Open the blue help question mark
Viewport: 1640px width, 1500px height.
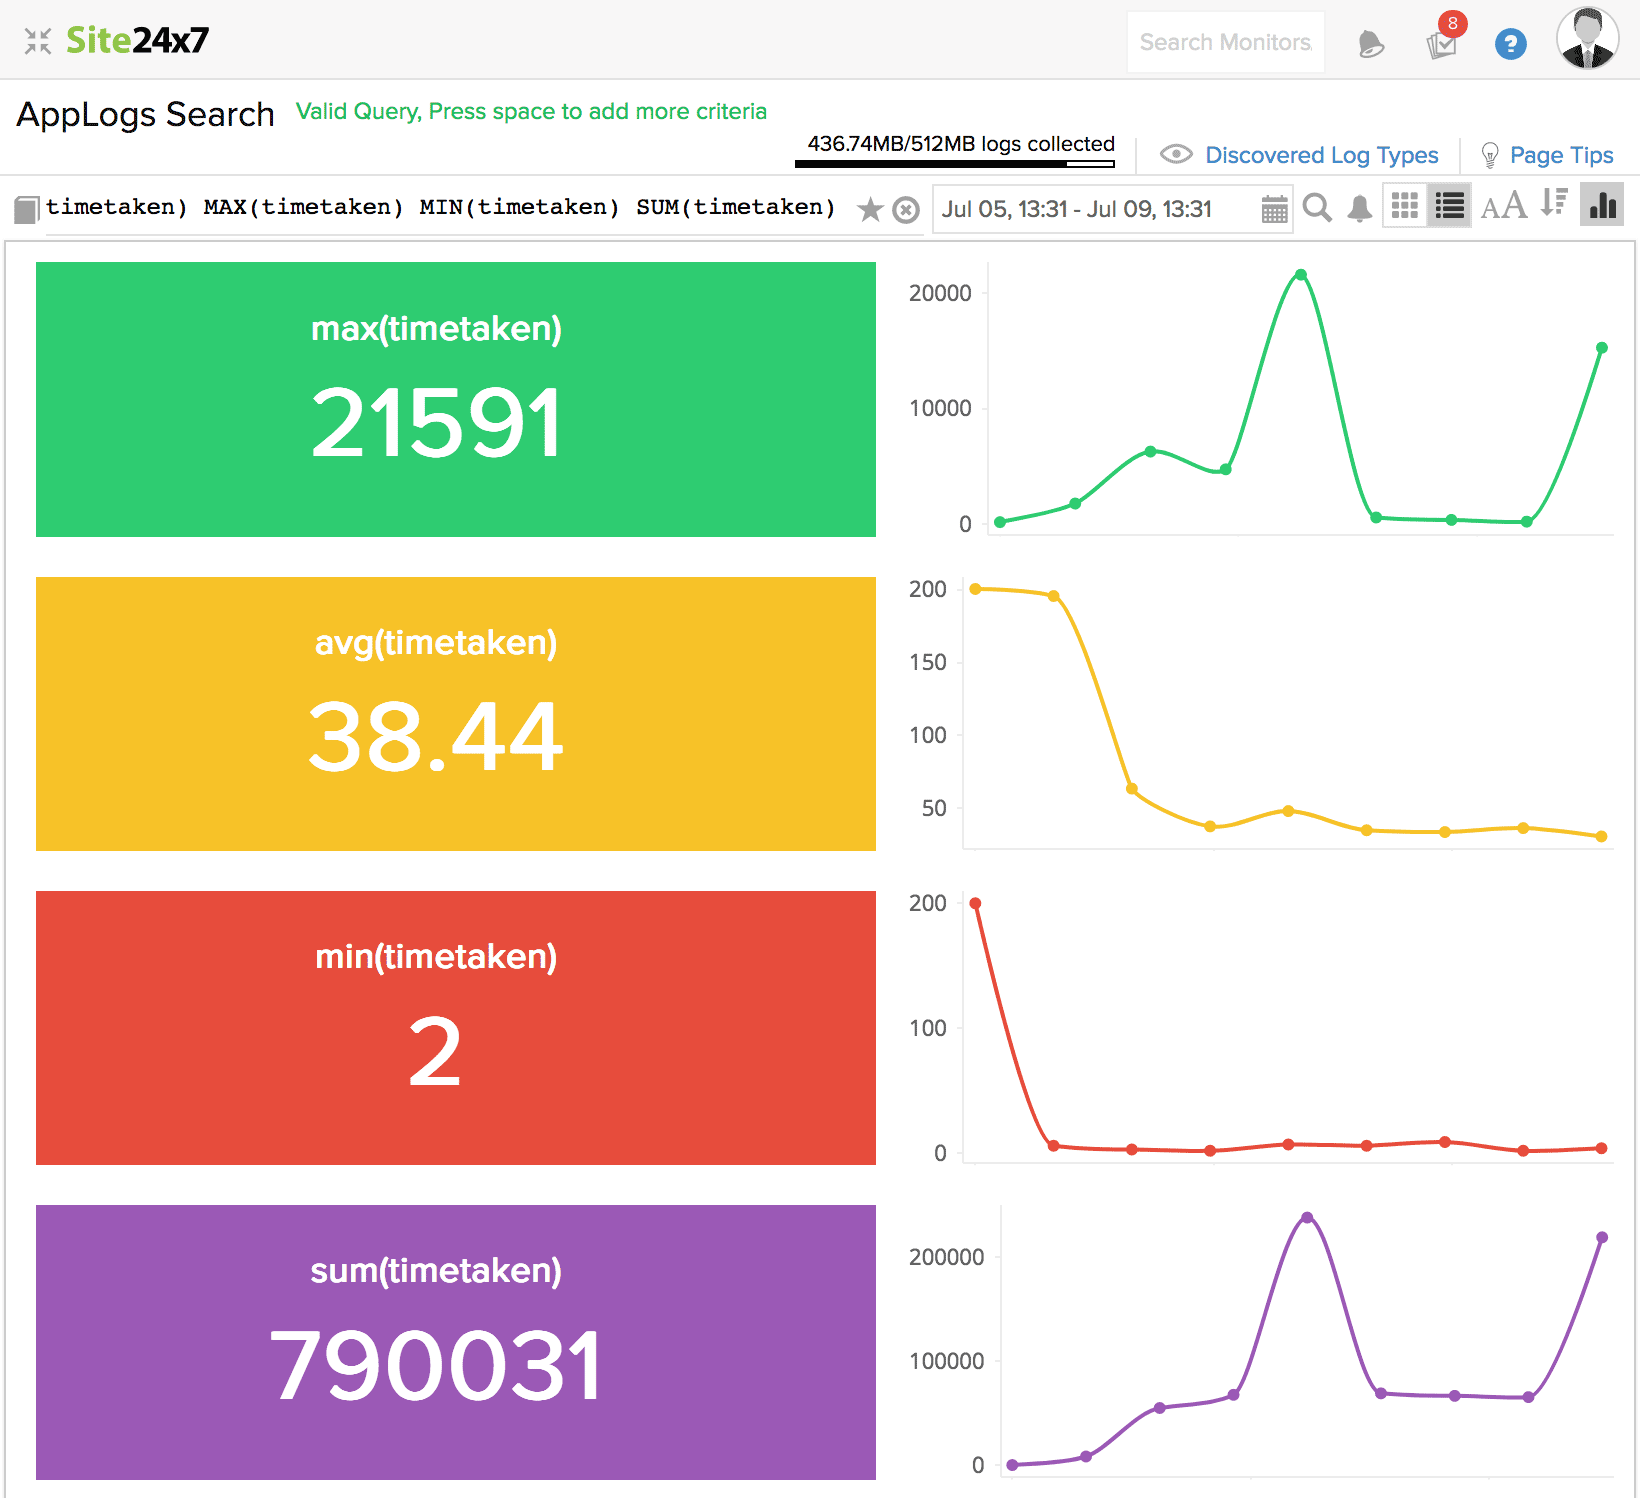[1510, 44]
